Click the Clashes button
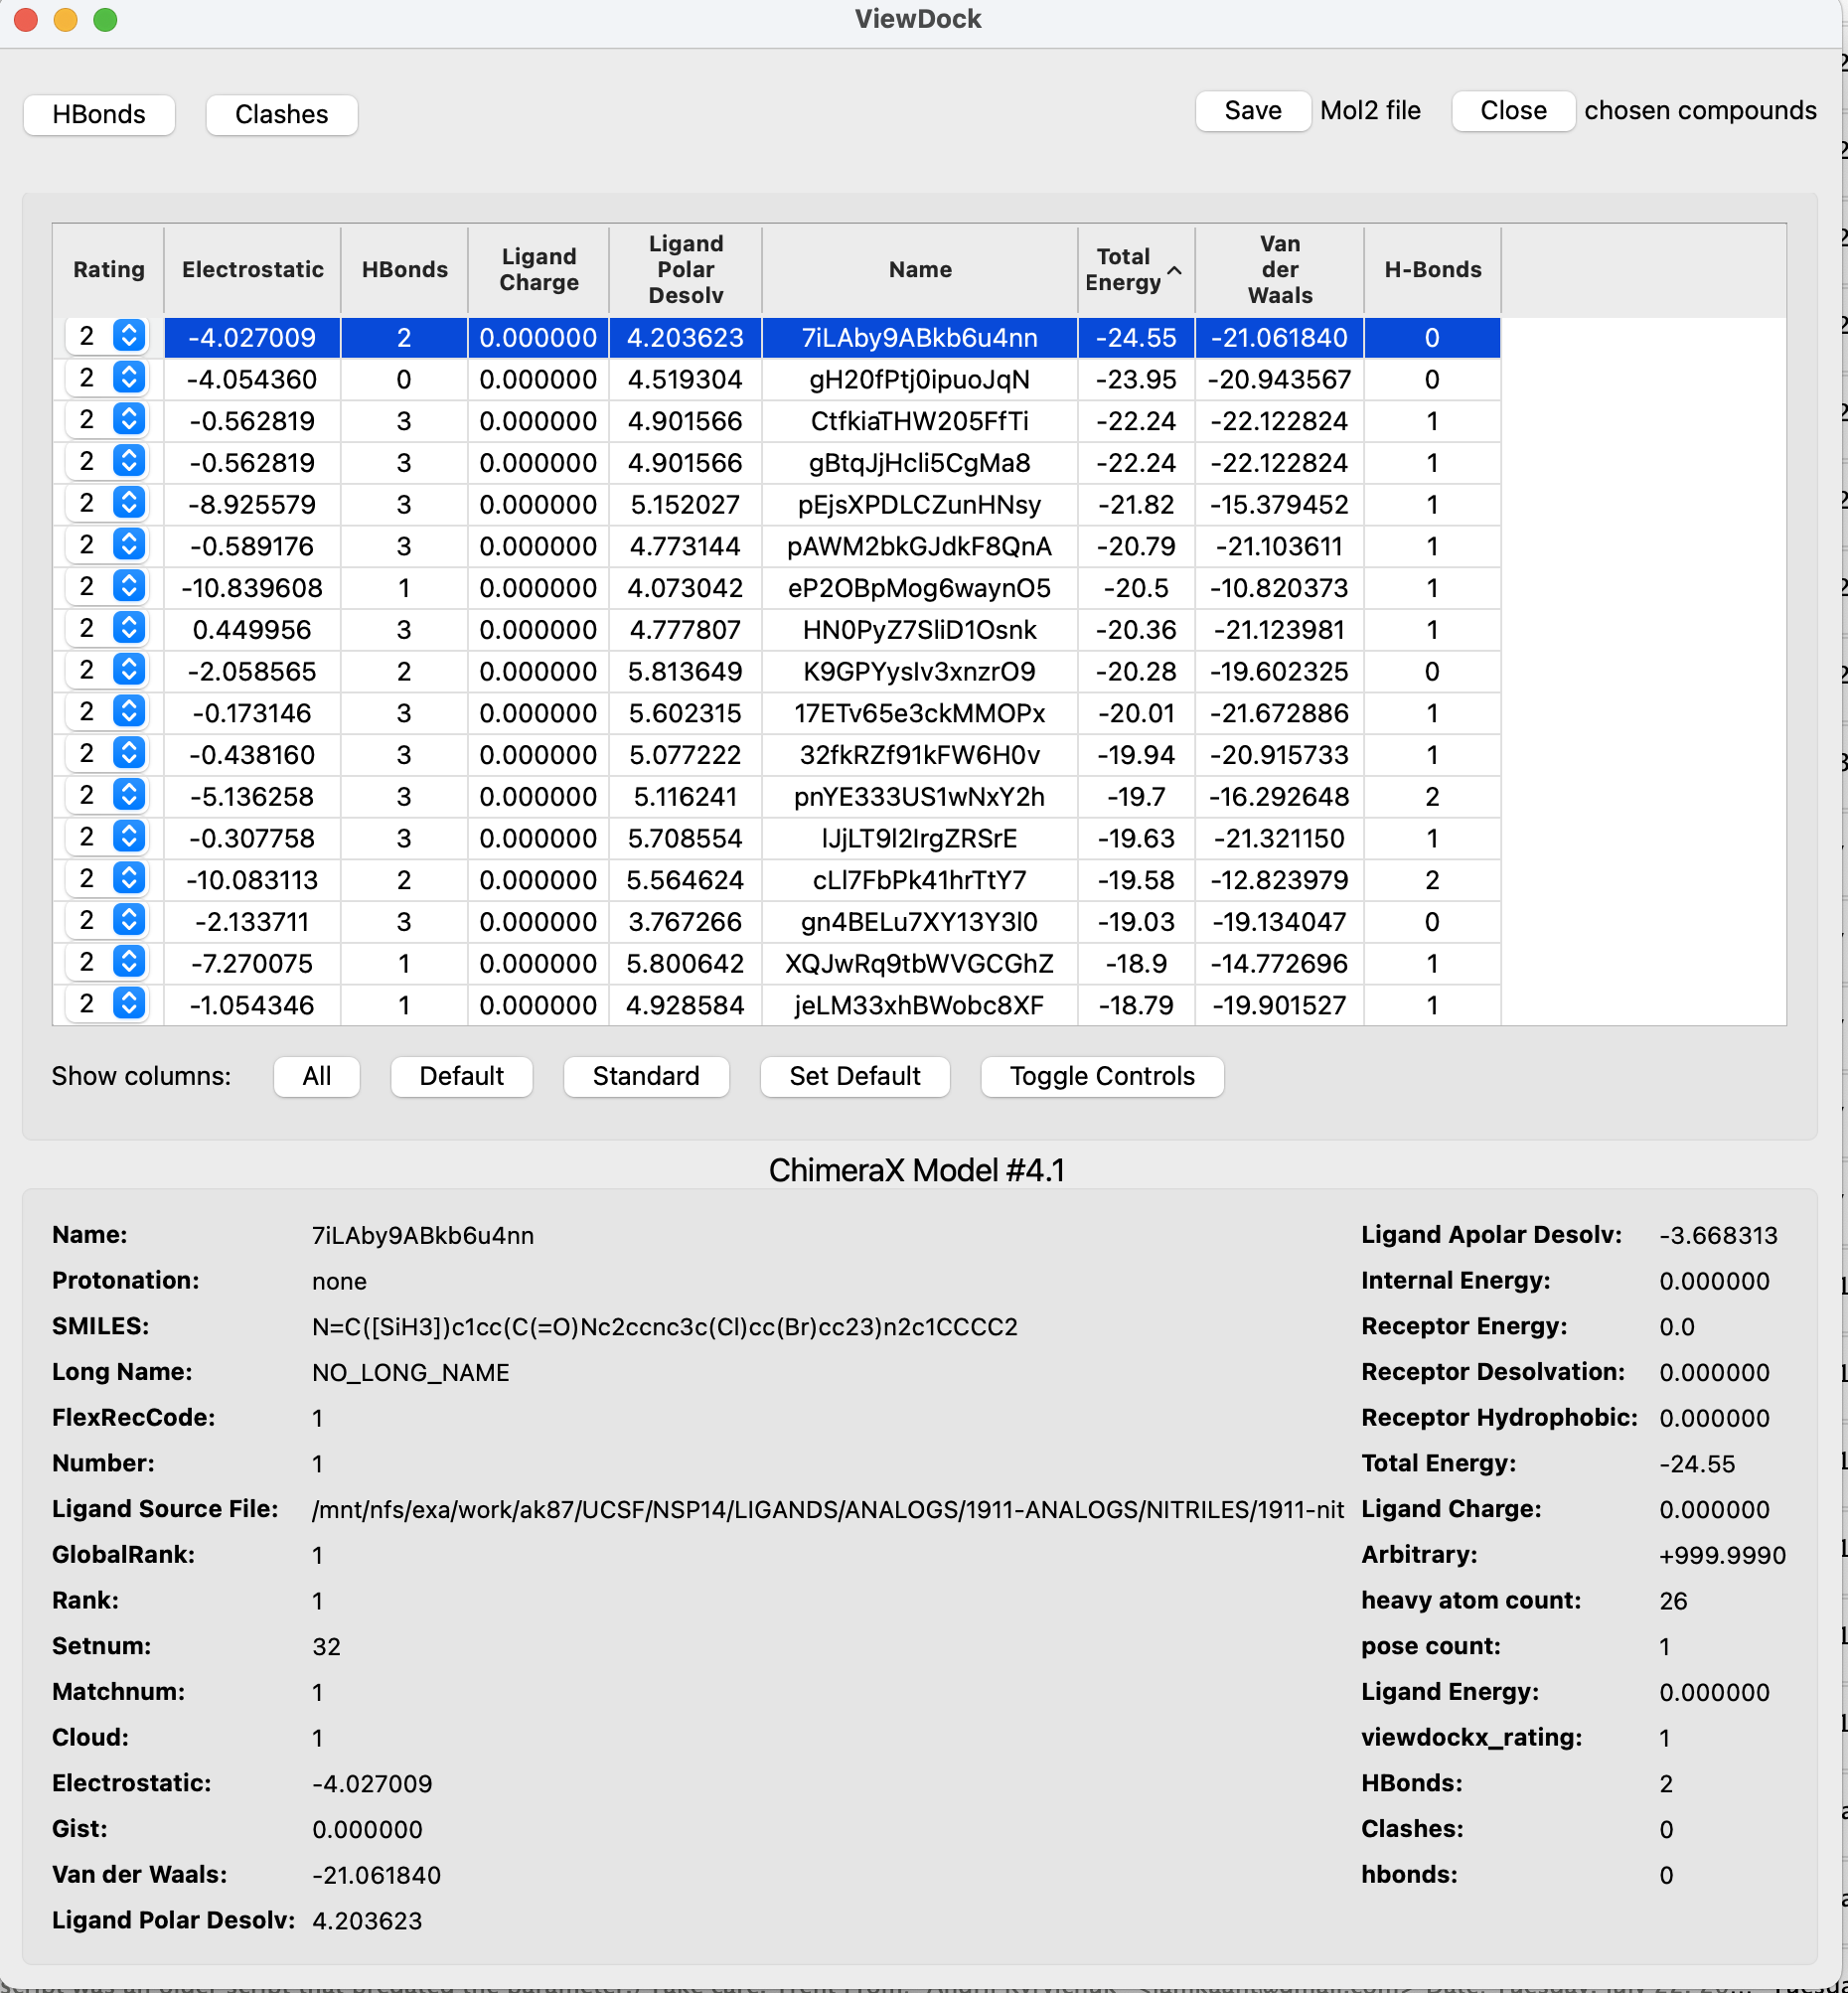 (281, 114)
